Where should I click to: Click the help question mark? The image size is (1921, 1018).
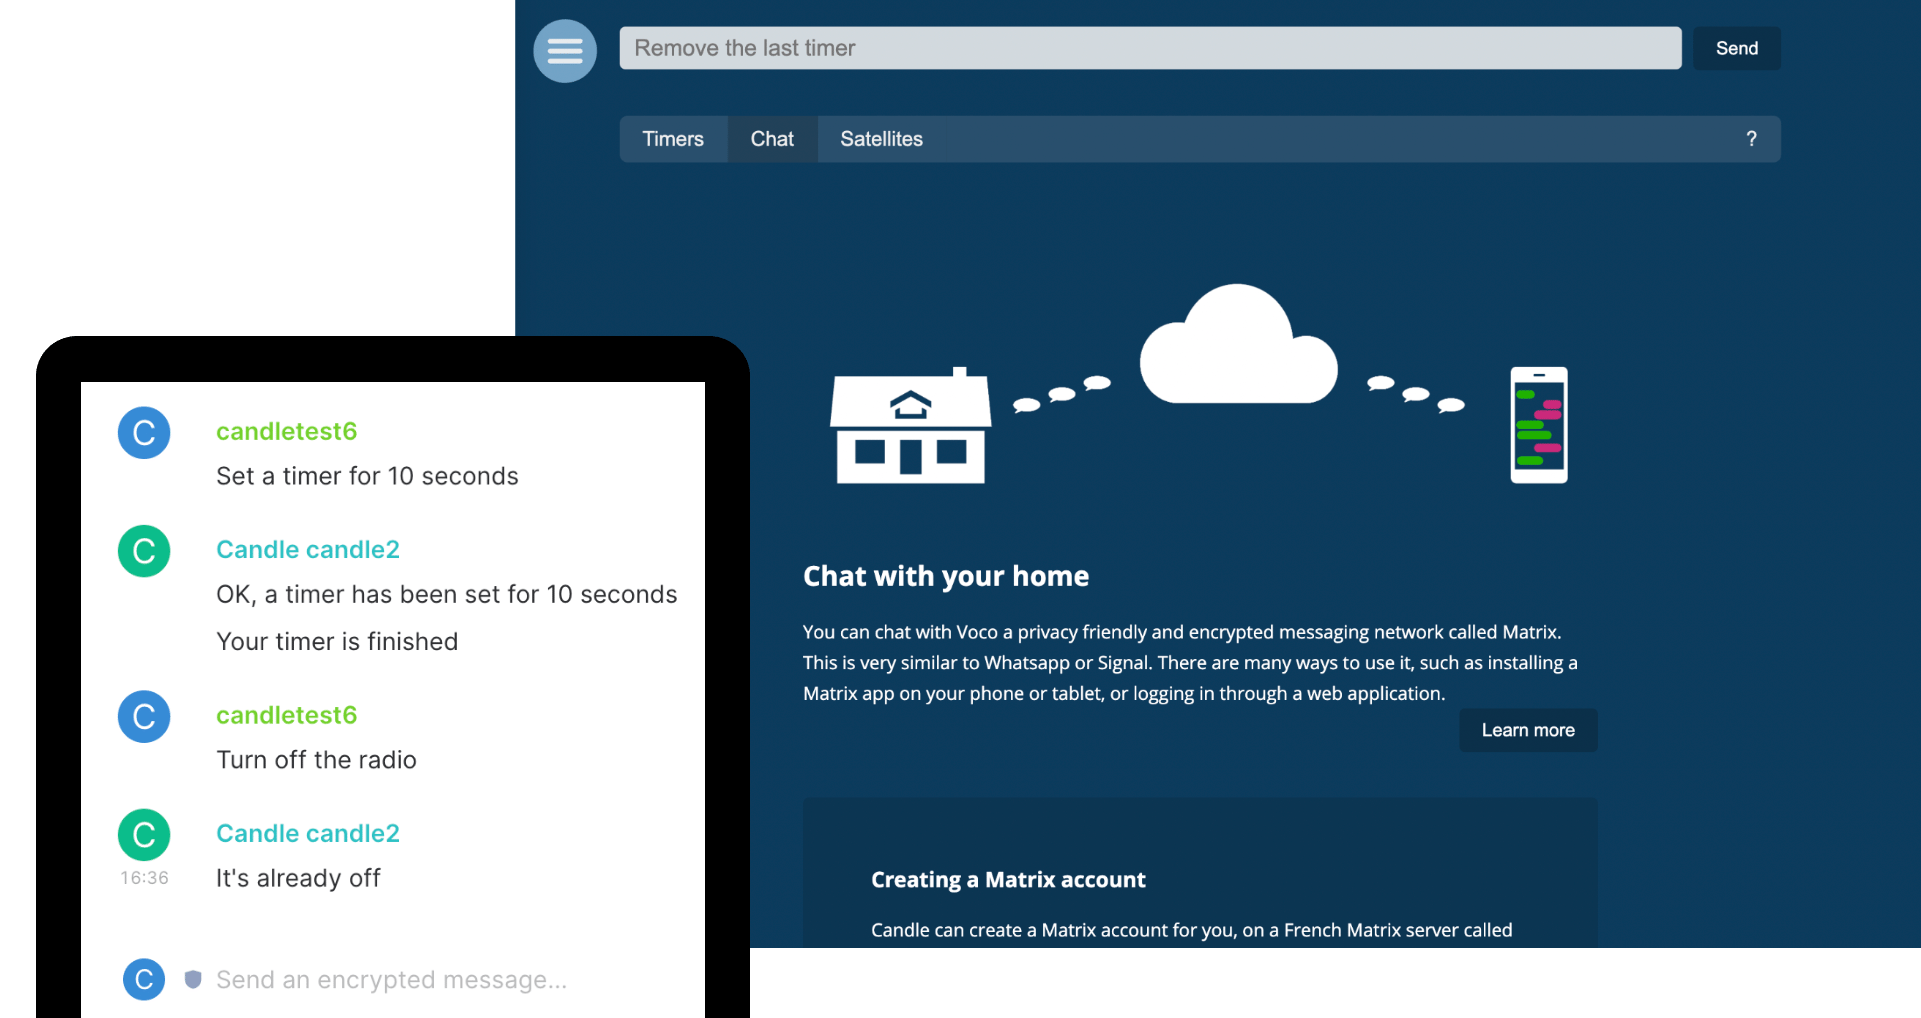tap(1751, 139)
